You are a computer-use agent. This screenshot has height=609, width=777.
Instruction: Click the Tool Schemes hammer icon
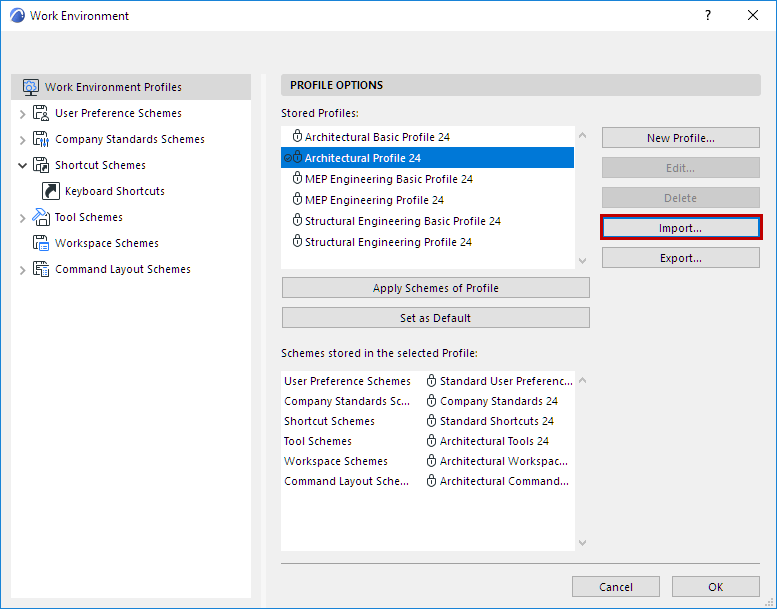coord(41,217)
